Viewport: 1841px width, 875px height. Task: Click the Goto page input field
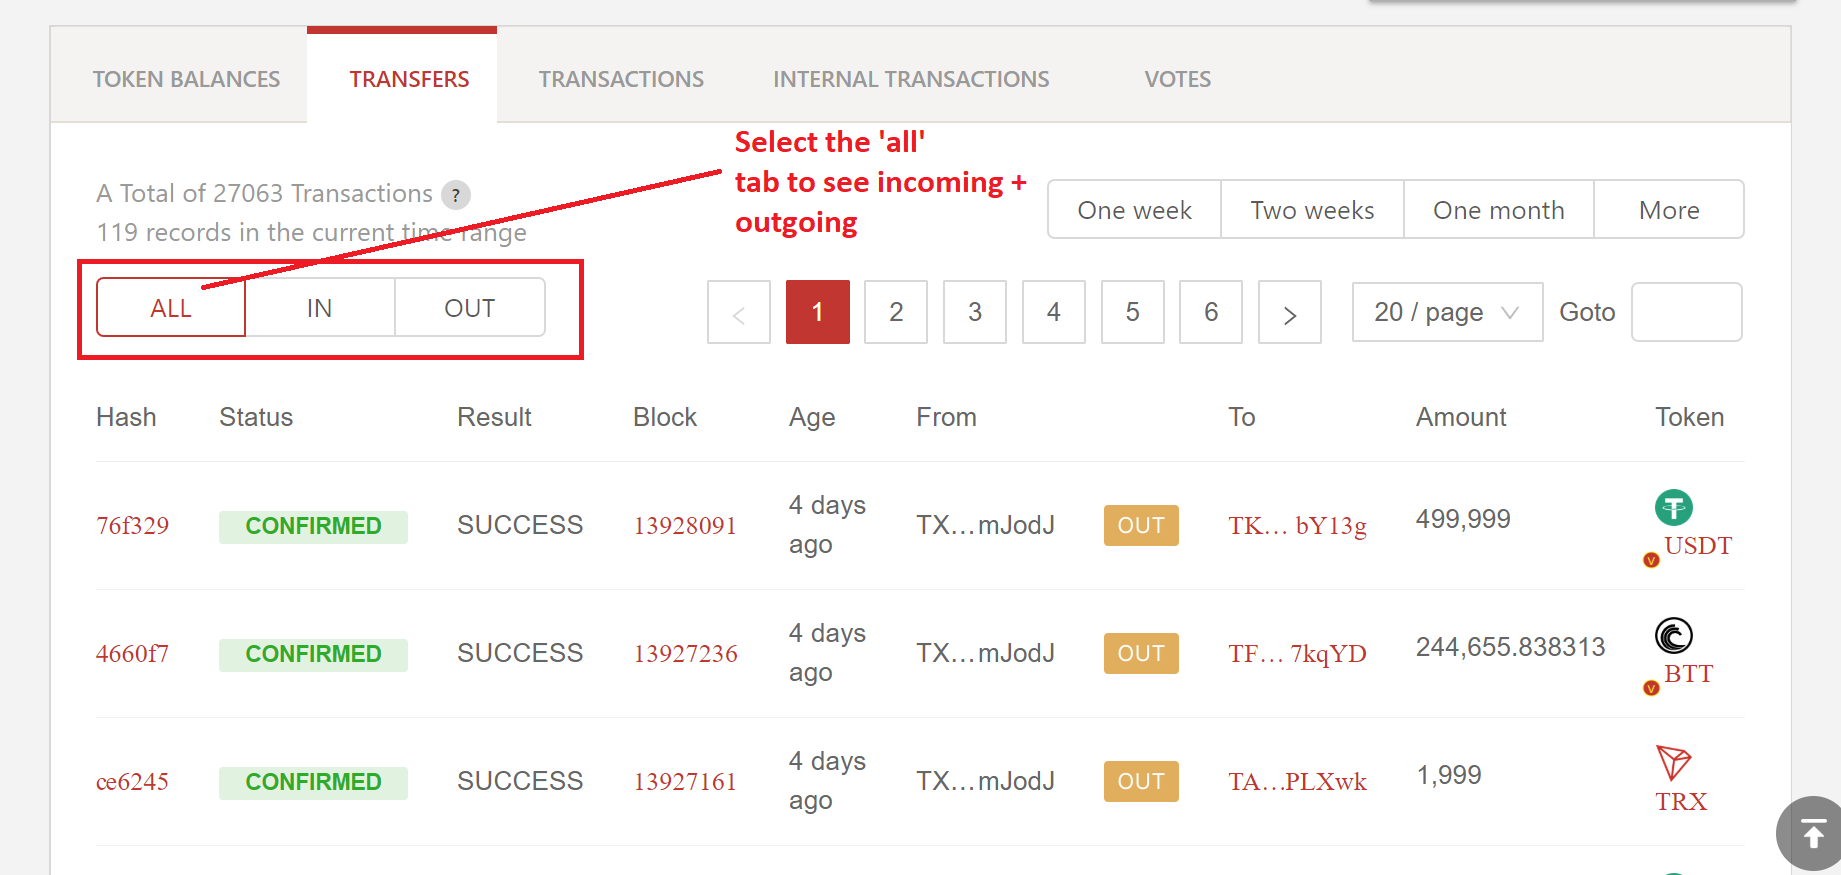[1686, 313]
